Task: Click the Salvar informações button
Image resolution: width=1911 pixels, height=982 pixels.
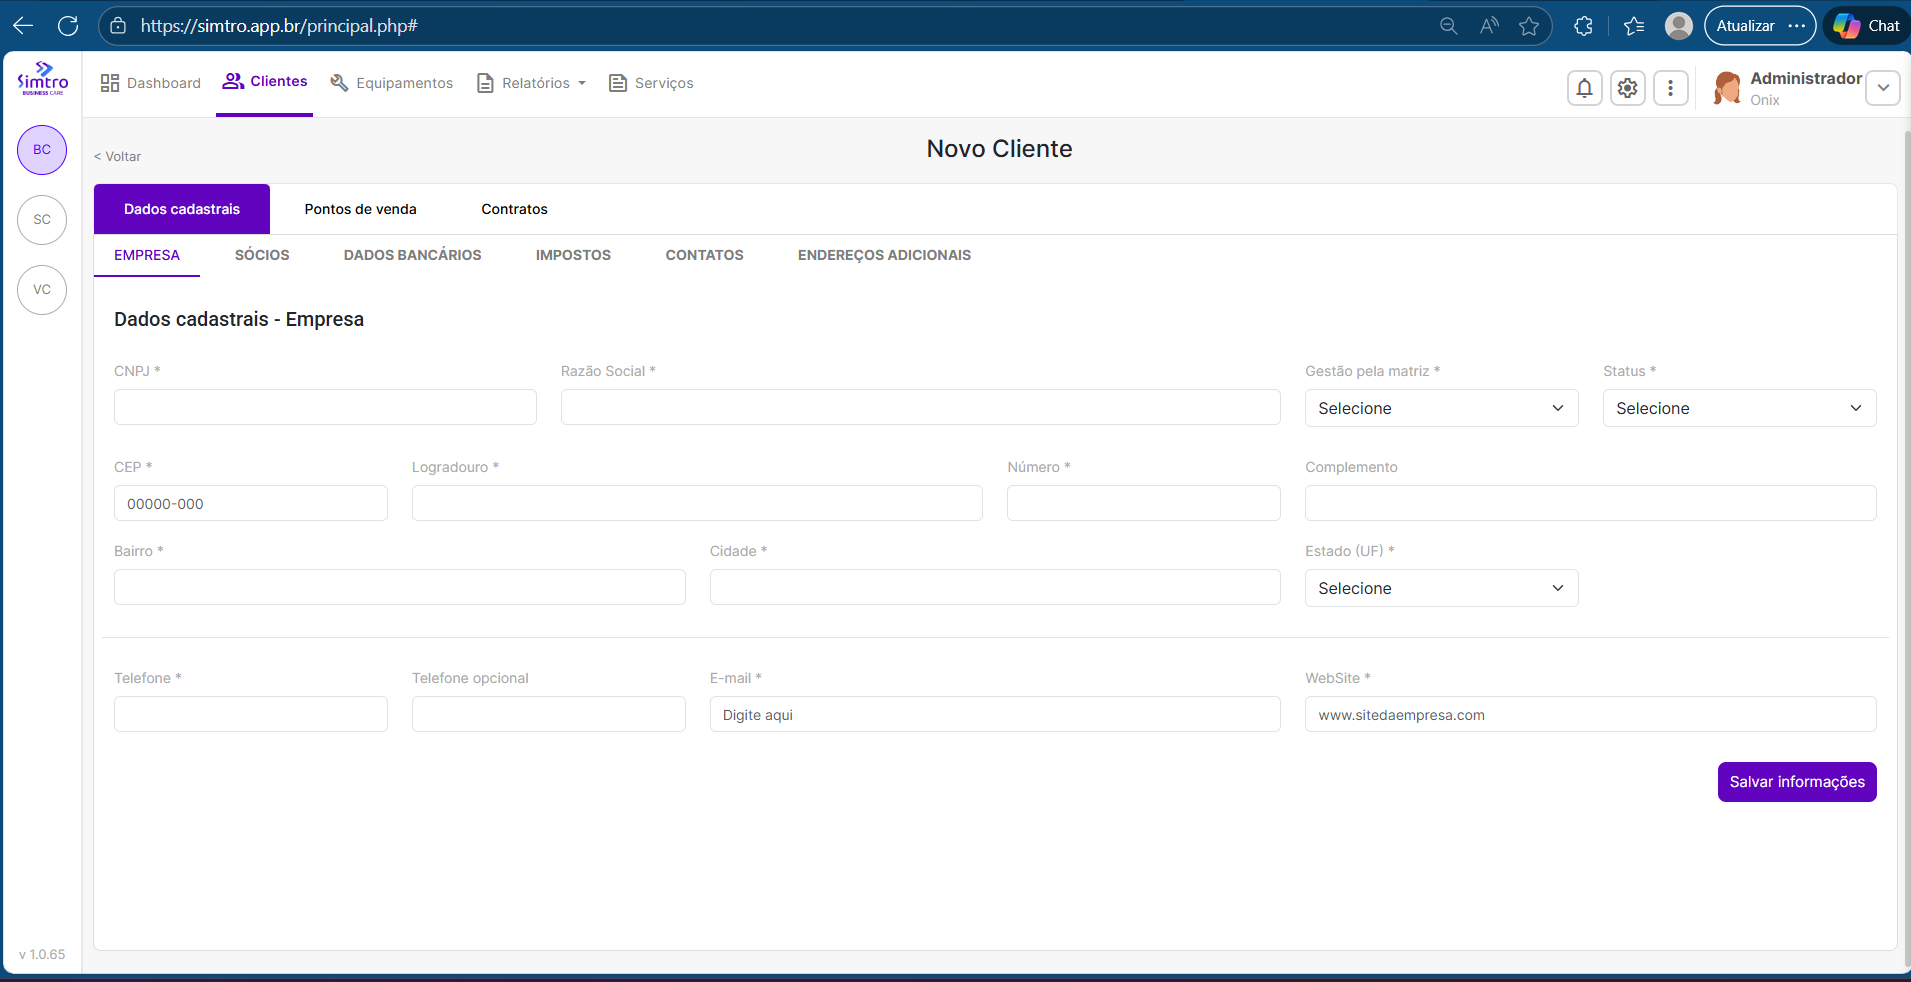Action: [x=1796, y=782]
